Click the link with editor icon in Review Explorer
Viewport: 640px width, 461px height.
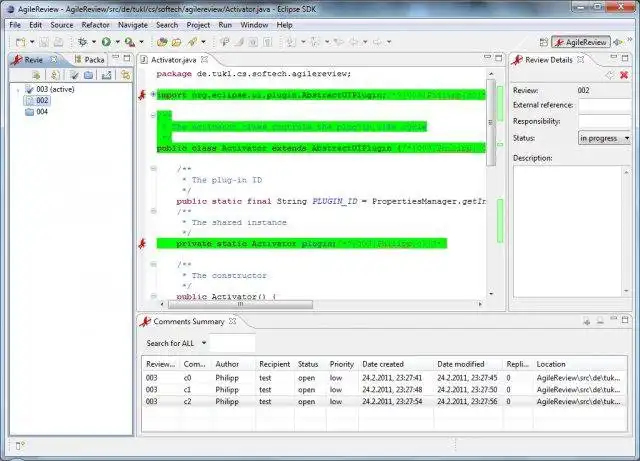(125, 75)
